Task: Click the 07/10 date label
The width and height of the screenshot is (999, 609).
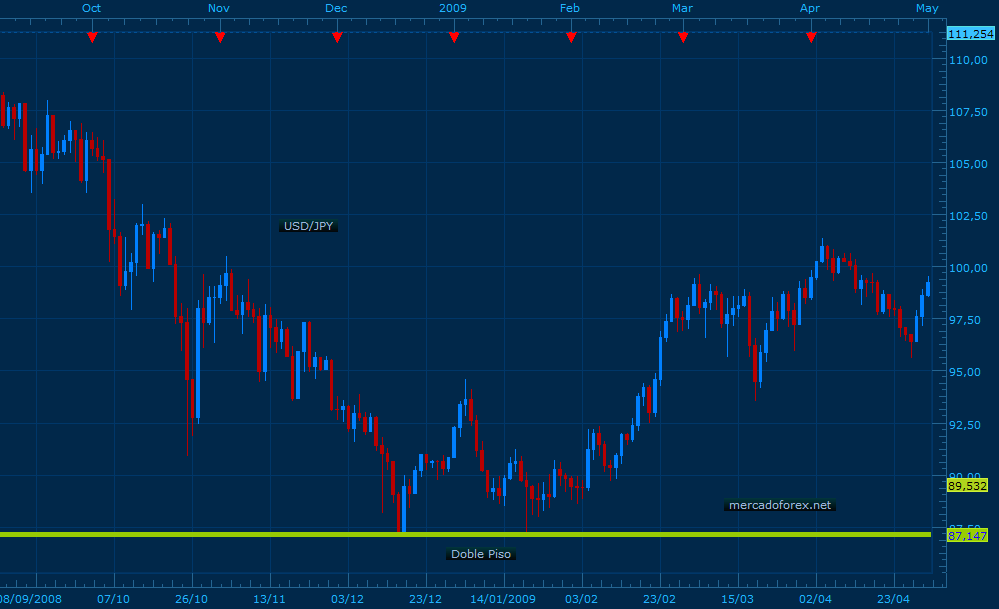Action: [x=113, y=599]
